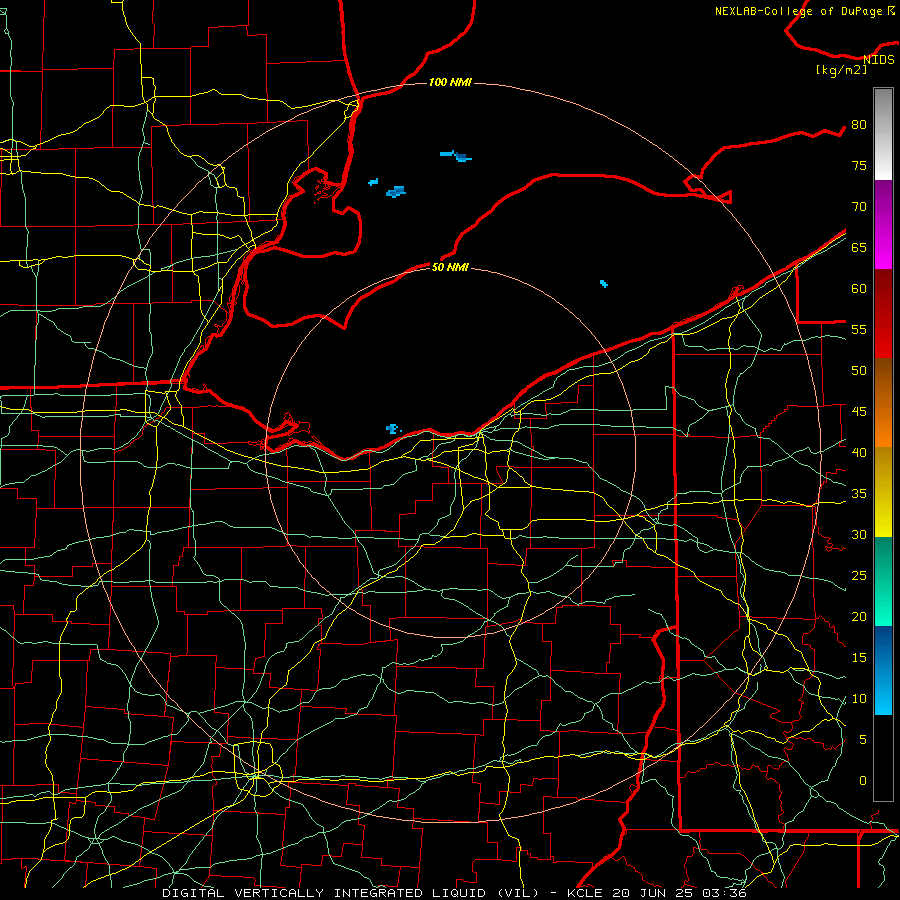Click the 60 value on the color scale
900x900 pixels.
click(859, 289)
